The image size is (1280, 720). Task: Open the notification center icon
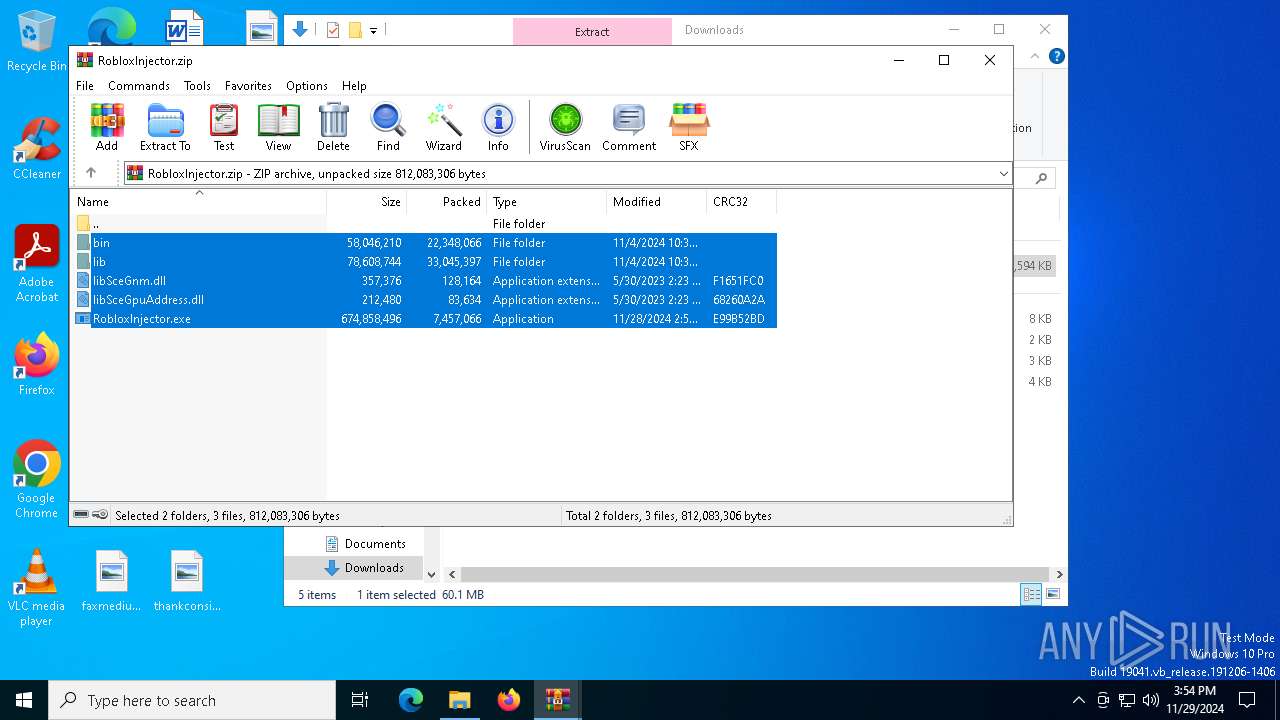click(x=1247, y=700)
